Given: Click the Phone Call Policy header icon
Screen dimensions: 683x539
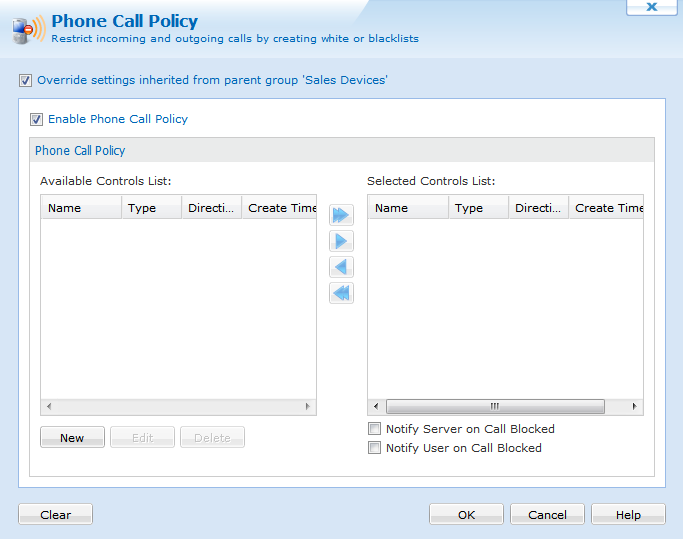Looking at the screenshot, I should tap(29, 30).
